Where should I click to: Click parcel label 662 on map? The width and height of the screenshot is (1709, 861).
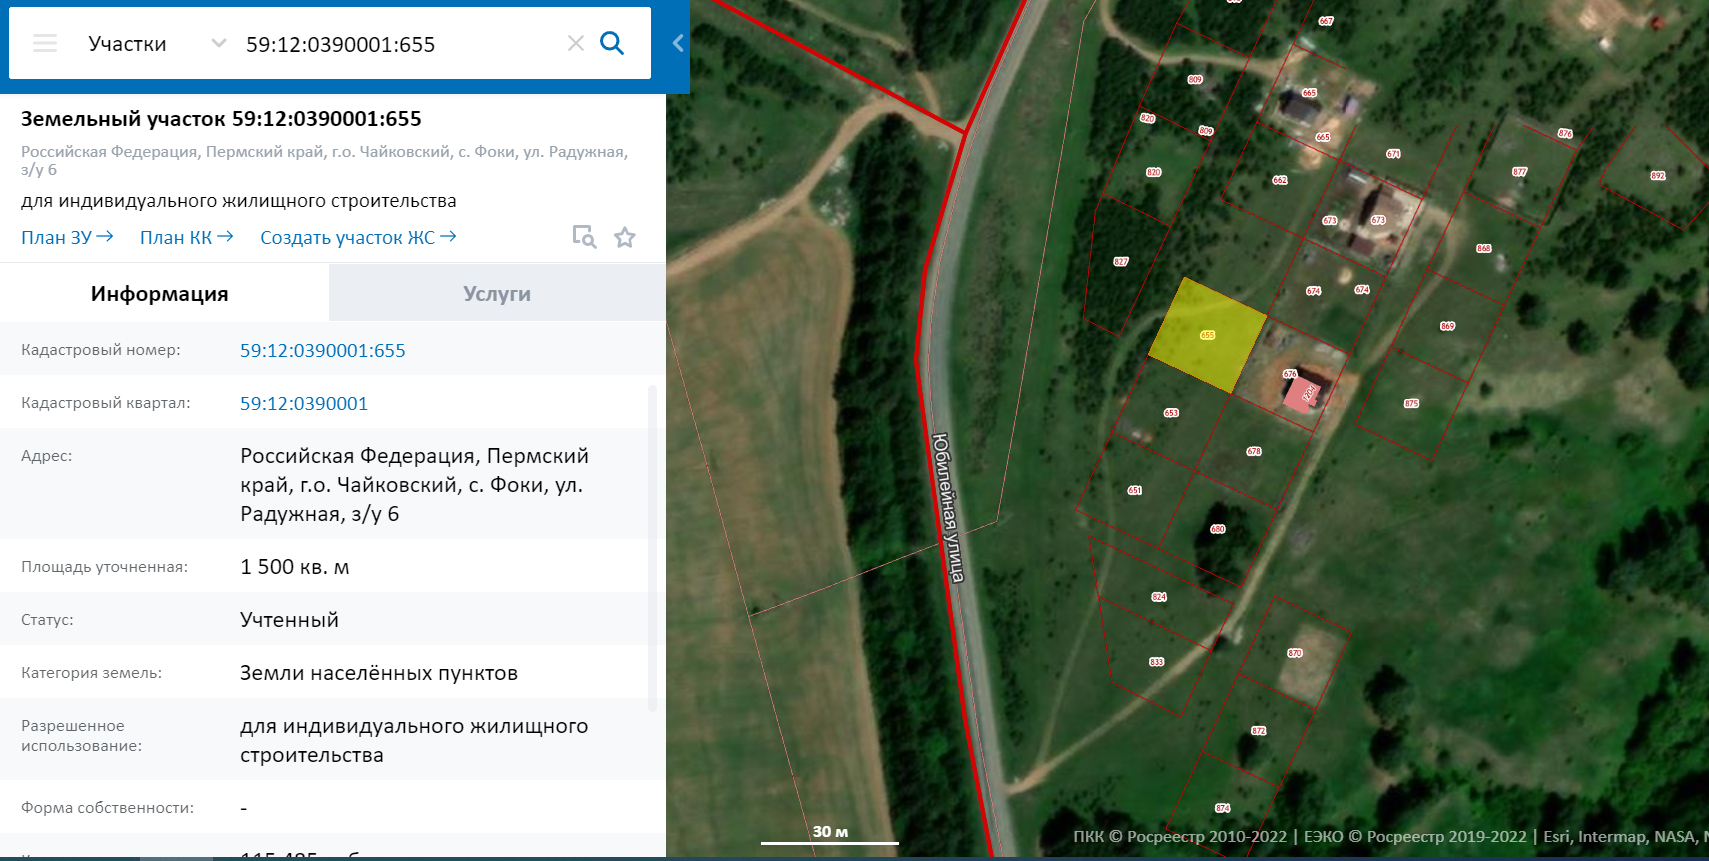[1280, 181]
